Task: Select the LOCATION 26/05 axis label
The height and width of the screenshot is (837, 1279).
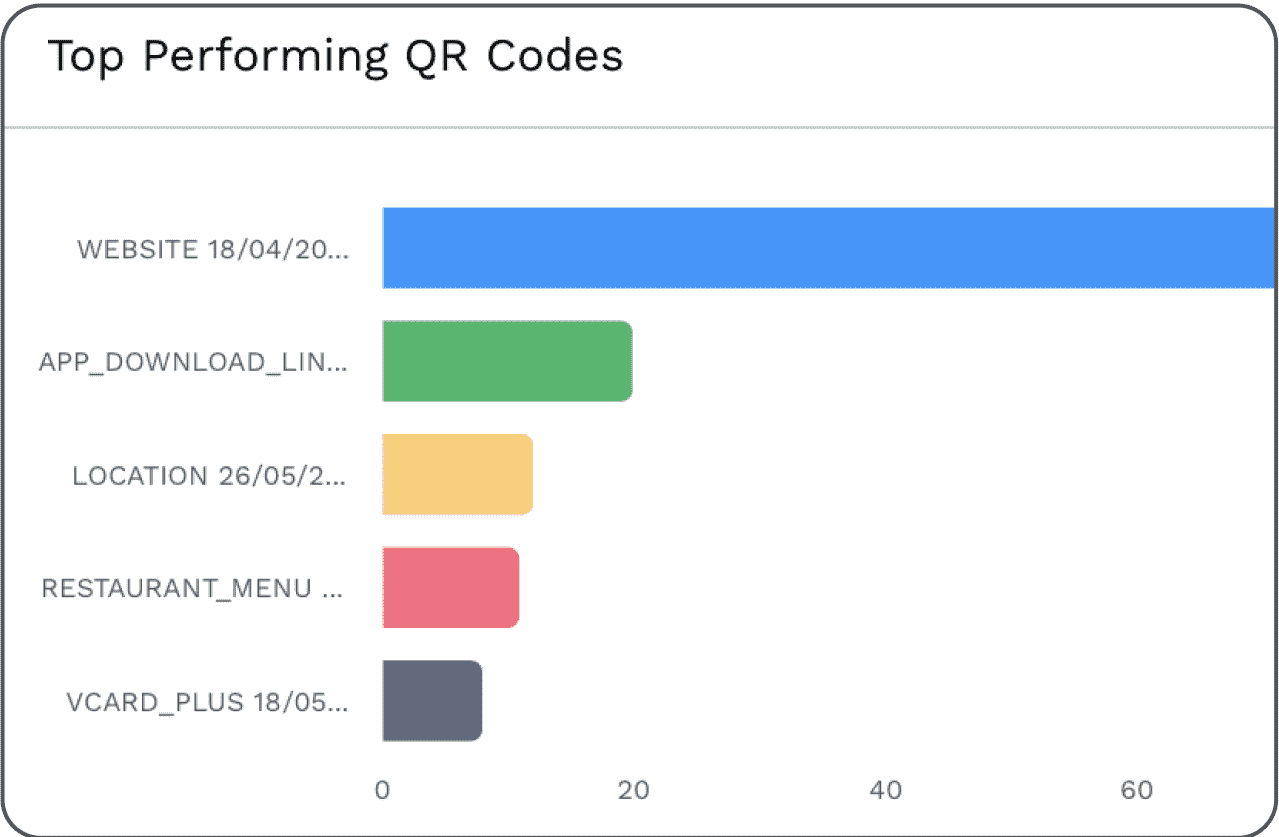Action: click(x=209, y=475)
